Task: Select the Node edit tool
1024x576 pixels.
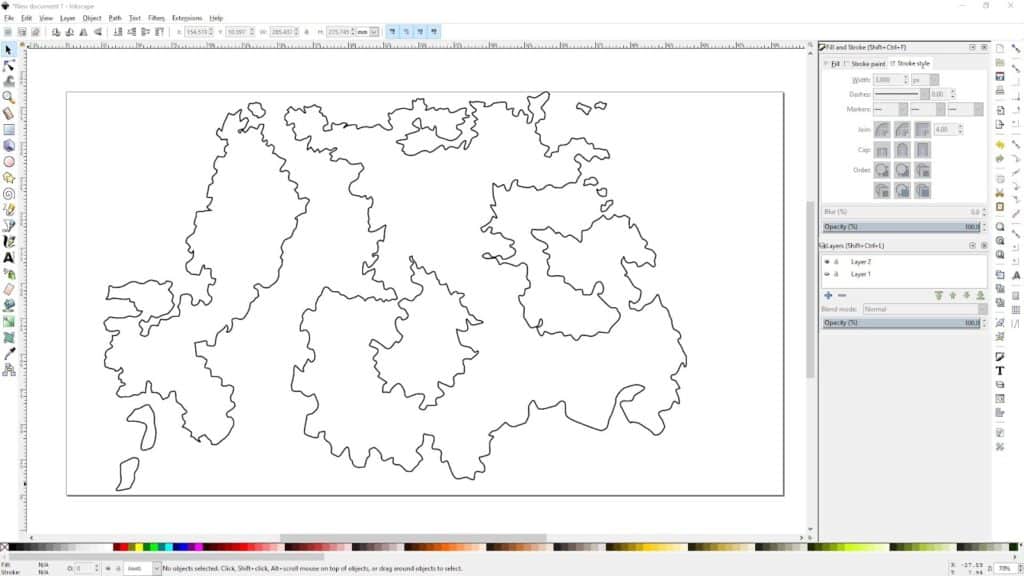Action: coord(8,66)
